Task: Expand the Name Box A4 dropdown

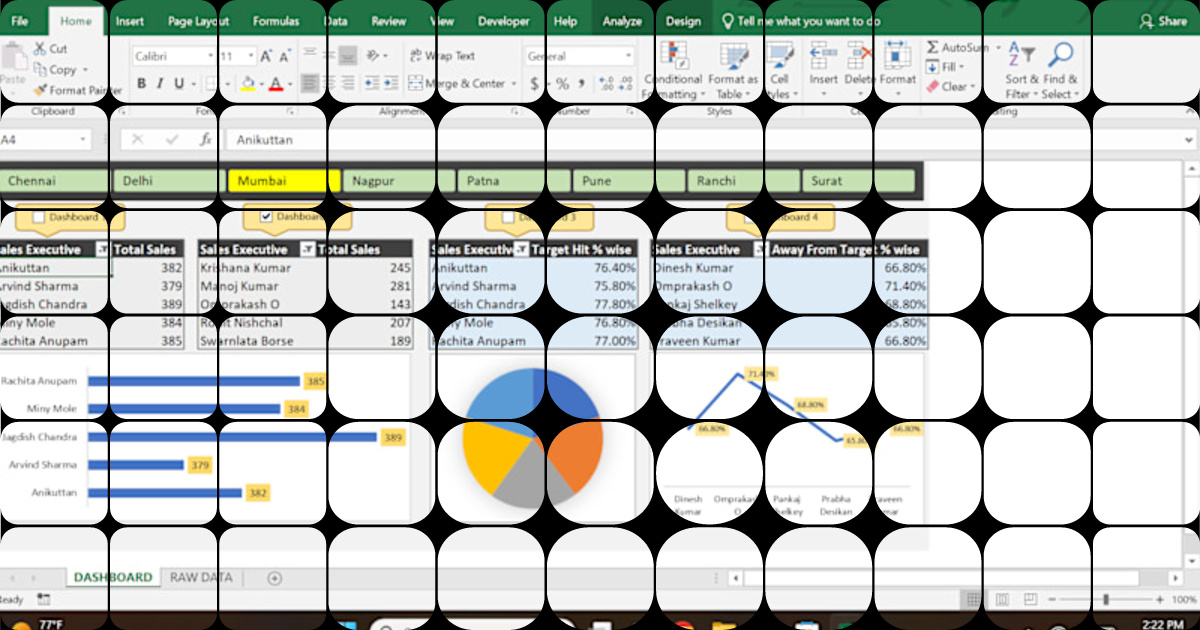Action: click(x=83, y=140)
